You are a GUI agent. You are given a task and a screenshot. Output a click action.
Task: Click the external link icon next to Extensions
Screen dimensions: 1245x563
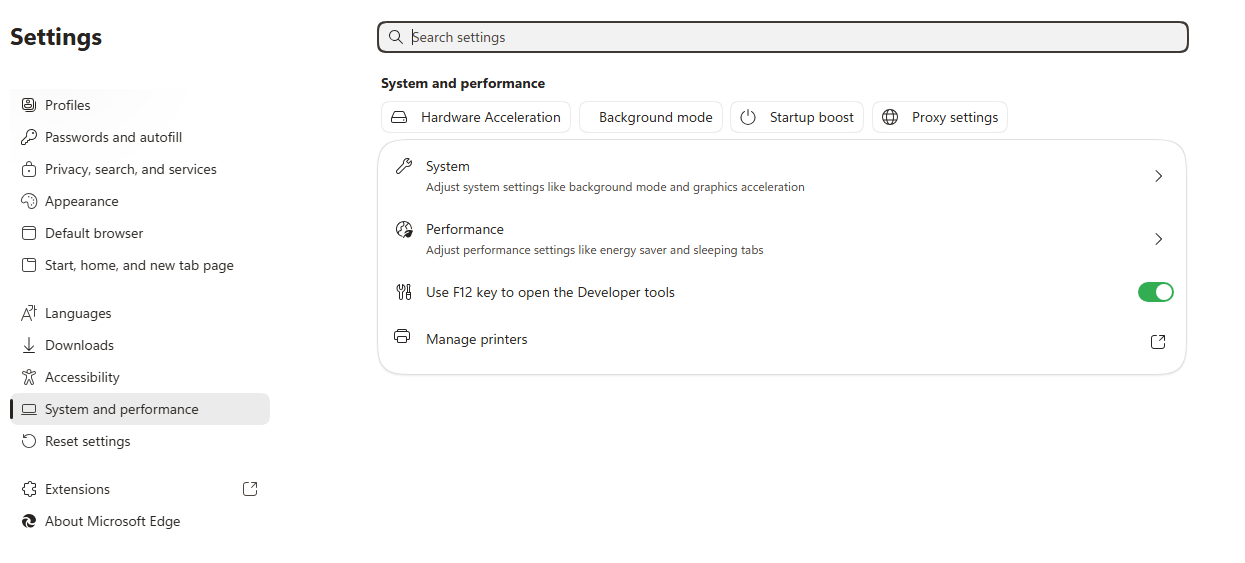click(x=250, y=489)
